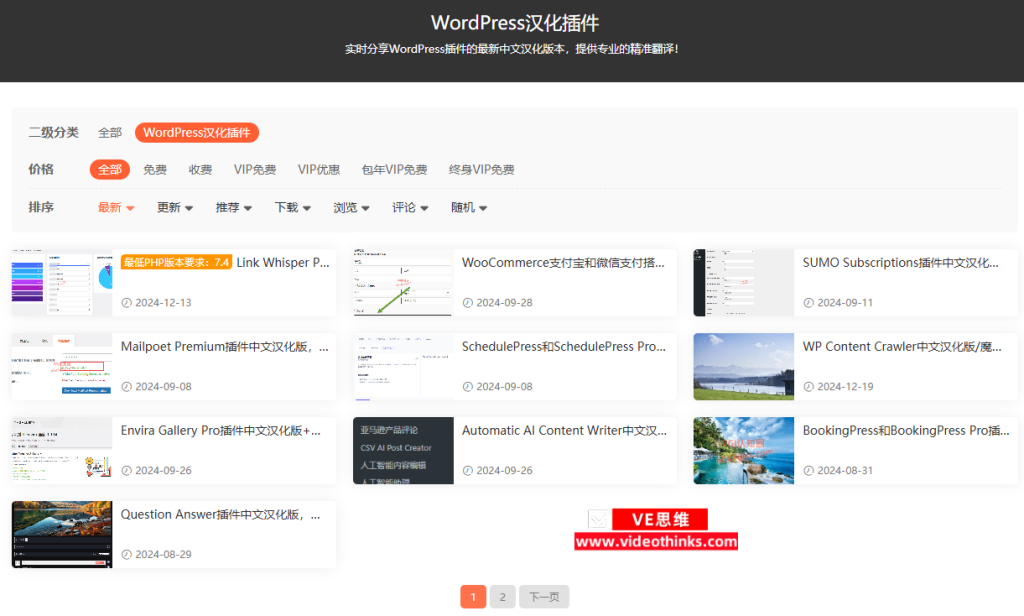This screenshot has width=1024, height=616.
Task: Click the 最低PHP版本要求: 7.4 badge
Action: [176, 263]
